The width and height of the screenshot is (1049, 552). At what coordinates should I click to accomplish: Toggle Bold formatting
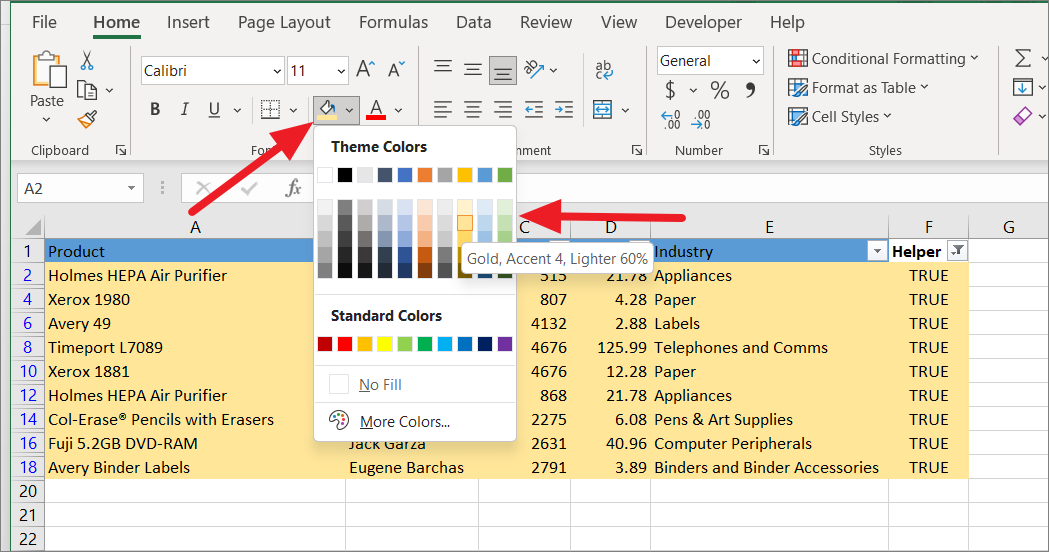click(x=155, y=109)
